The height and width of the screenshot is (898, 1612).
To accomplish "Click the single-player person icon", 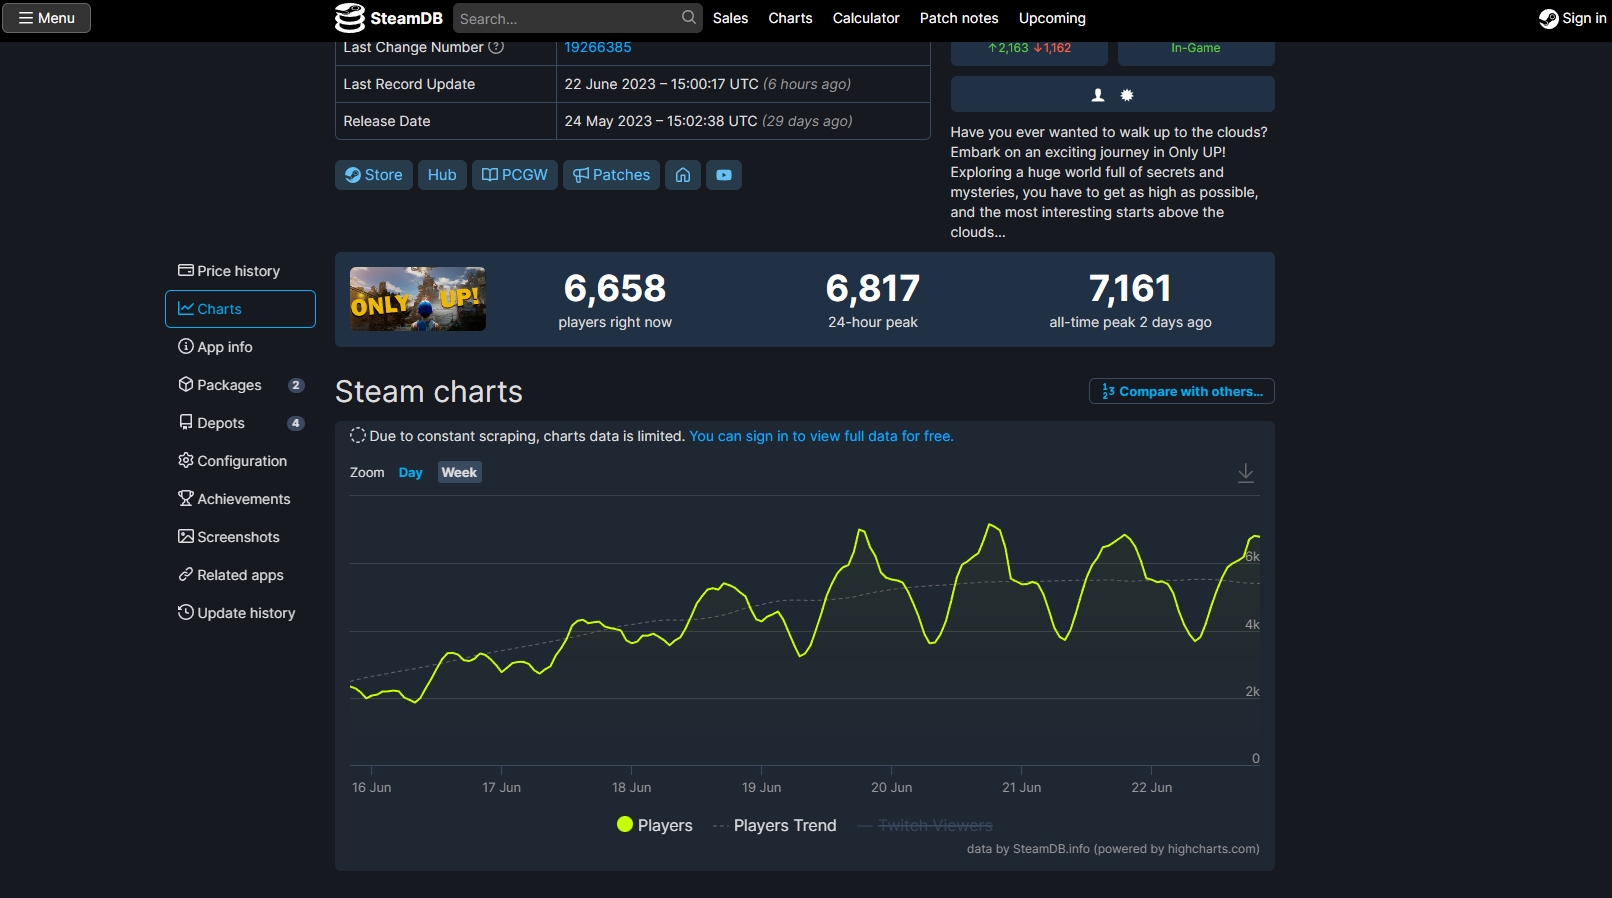I will coord(1098,95).
